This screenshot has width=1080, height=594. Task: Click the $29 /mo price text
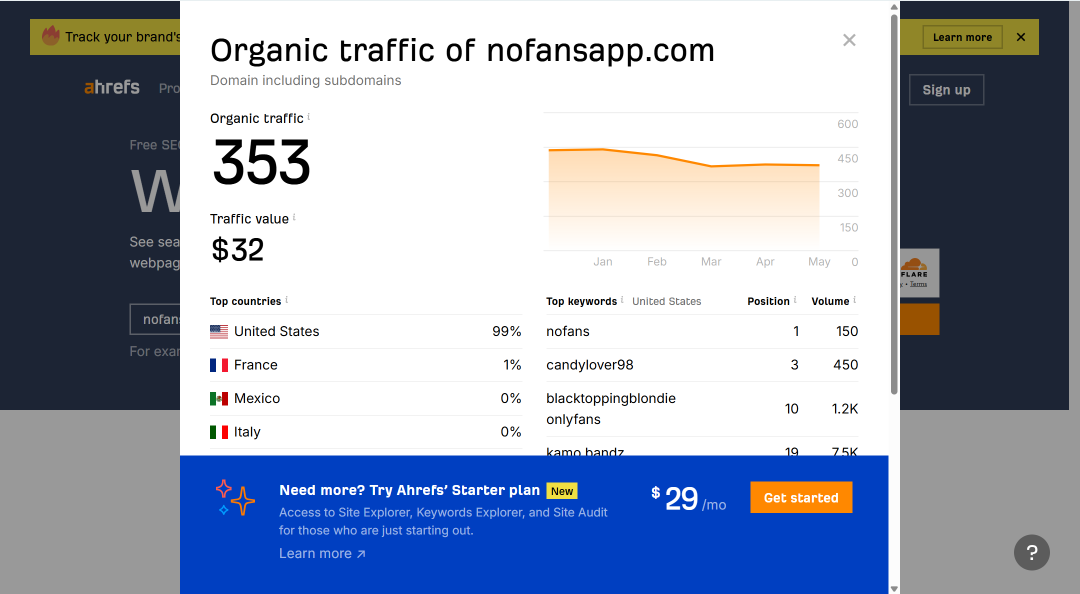(x=688, y=499)
